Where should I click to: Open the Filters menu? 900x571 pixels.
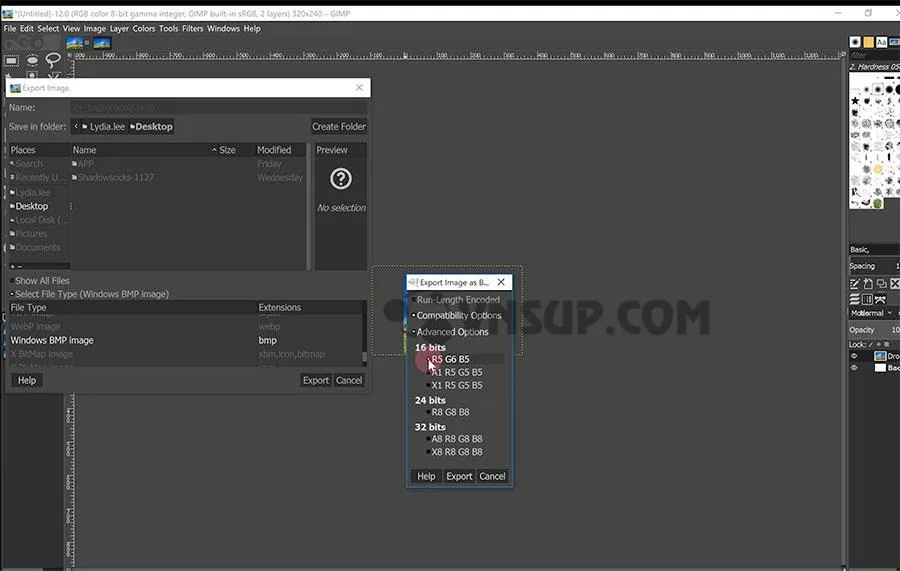pos(190,29)
